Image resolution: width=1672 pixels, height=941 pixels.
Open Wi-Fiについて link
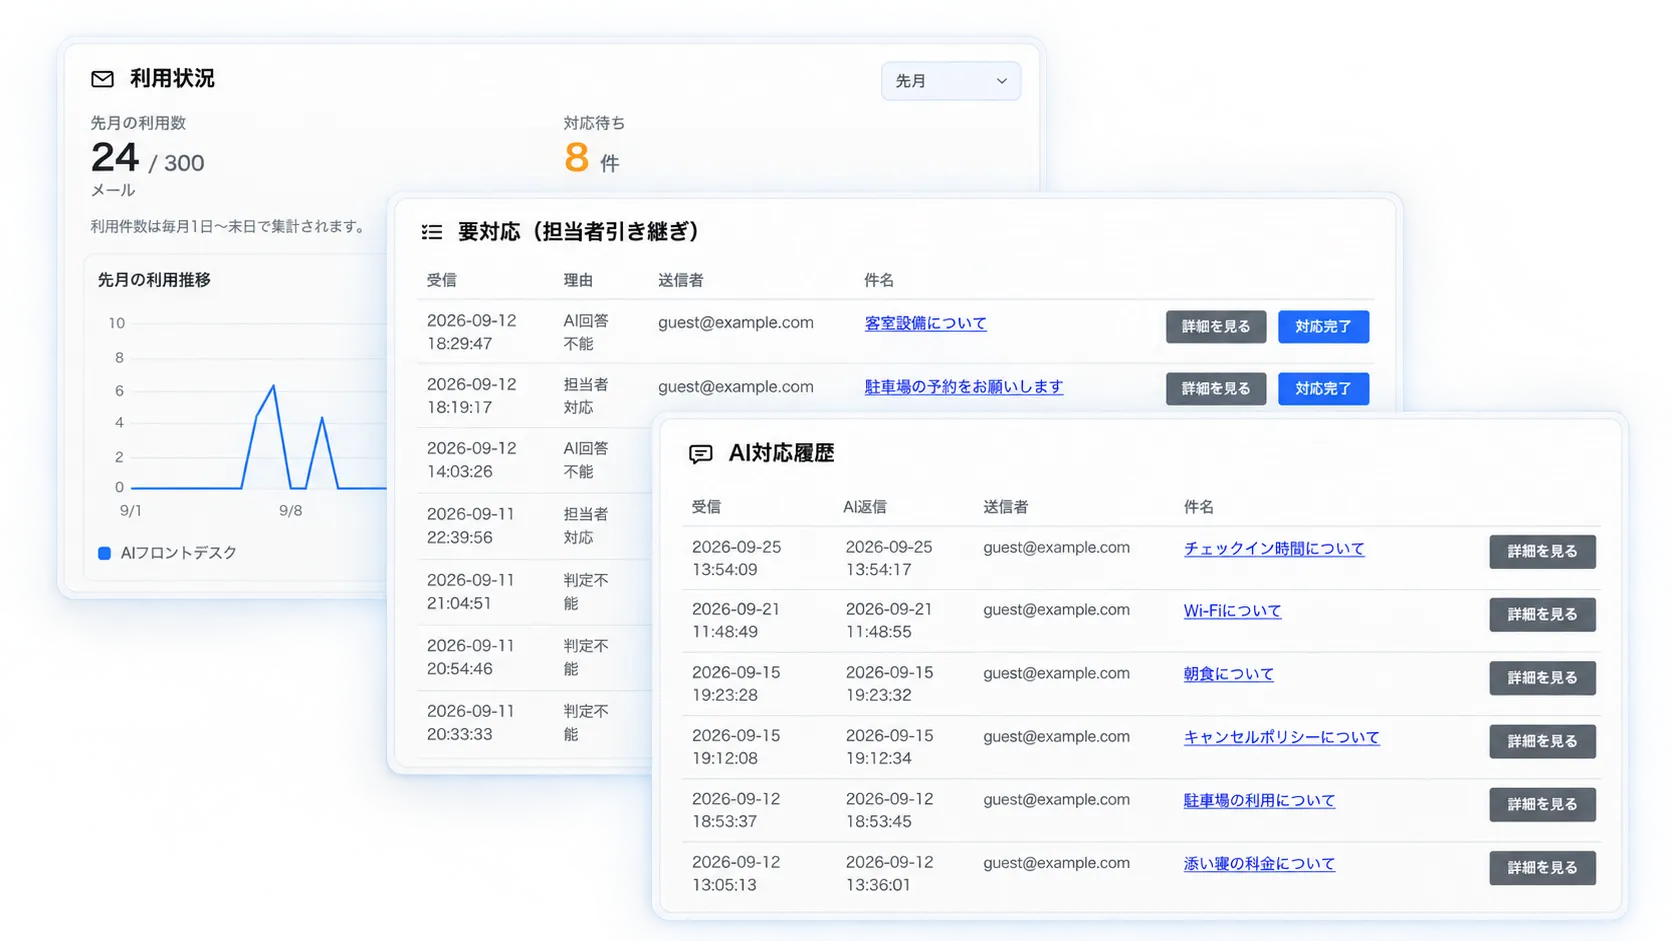point(1232,611)
